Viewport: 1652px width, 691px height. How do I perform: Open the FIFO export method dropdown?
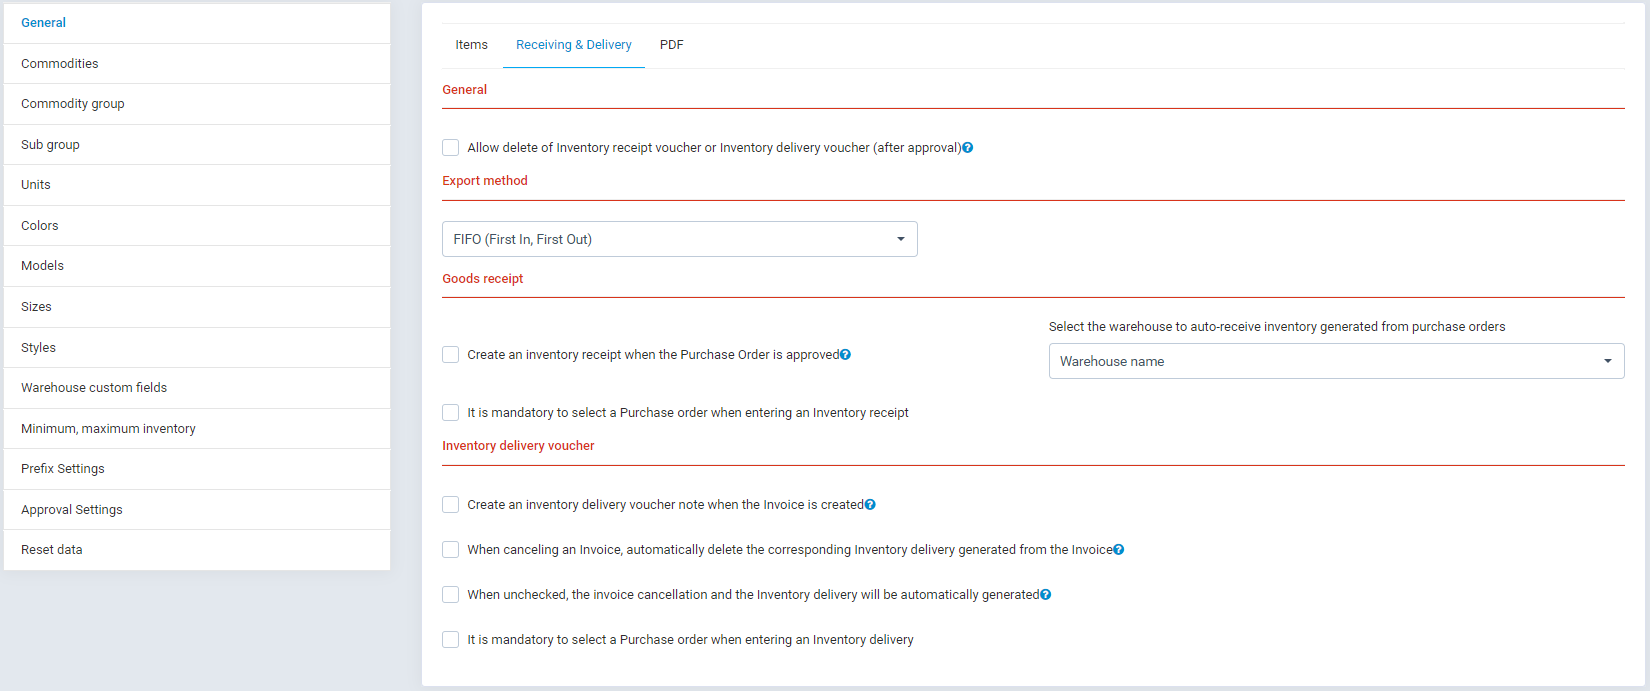pos(679,239)
